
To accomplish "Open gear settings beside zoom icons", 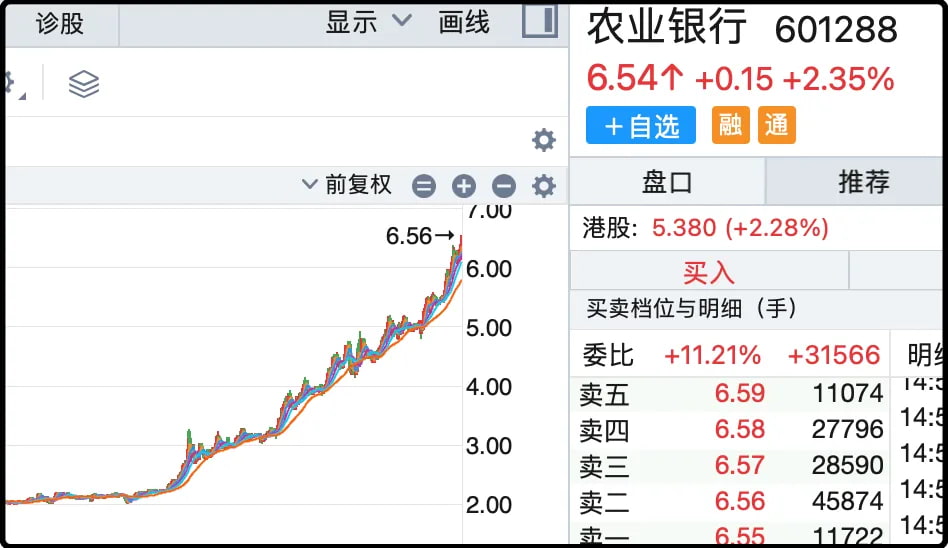I will 544,186.
